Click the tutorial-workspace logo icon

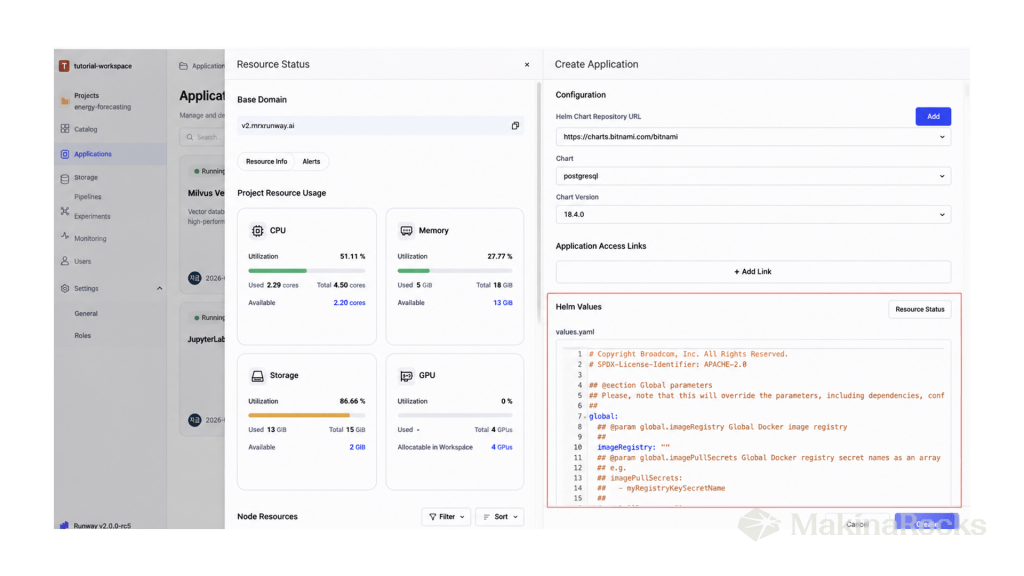64,66
